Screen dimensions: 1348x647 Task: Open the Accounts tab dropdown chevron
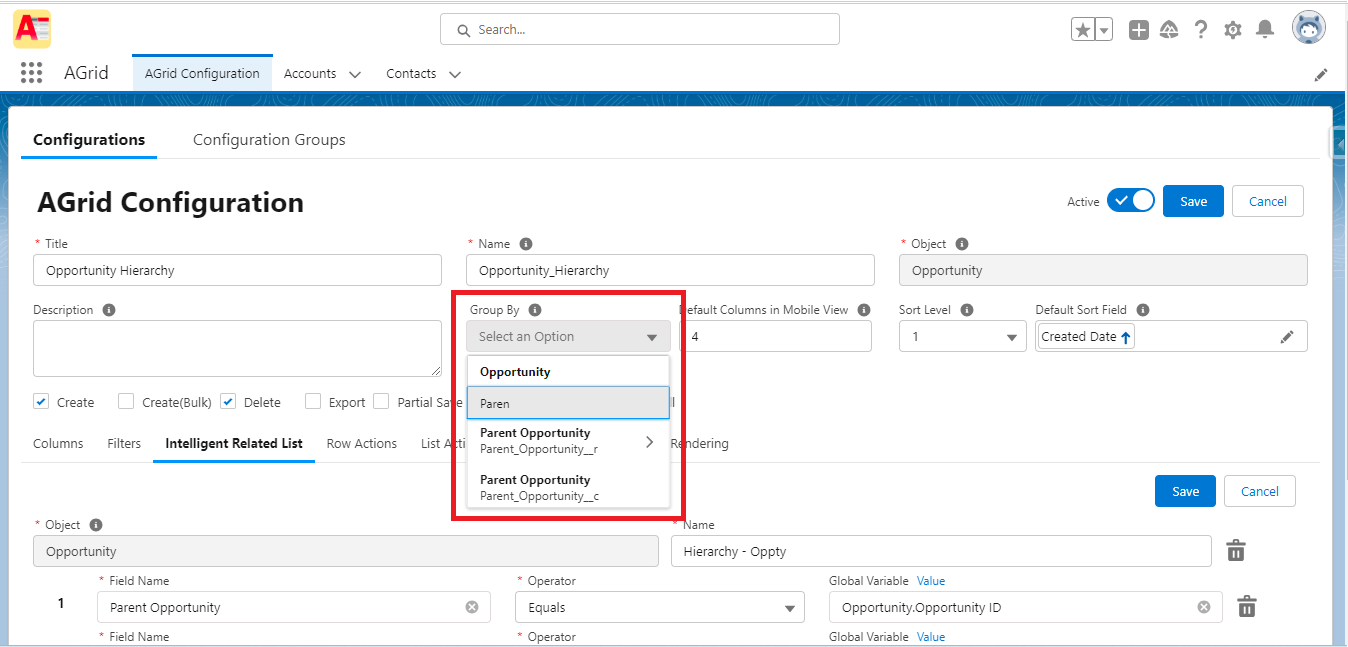click(354, 74)
